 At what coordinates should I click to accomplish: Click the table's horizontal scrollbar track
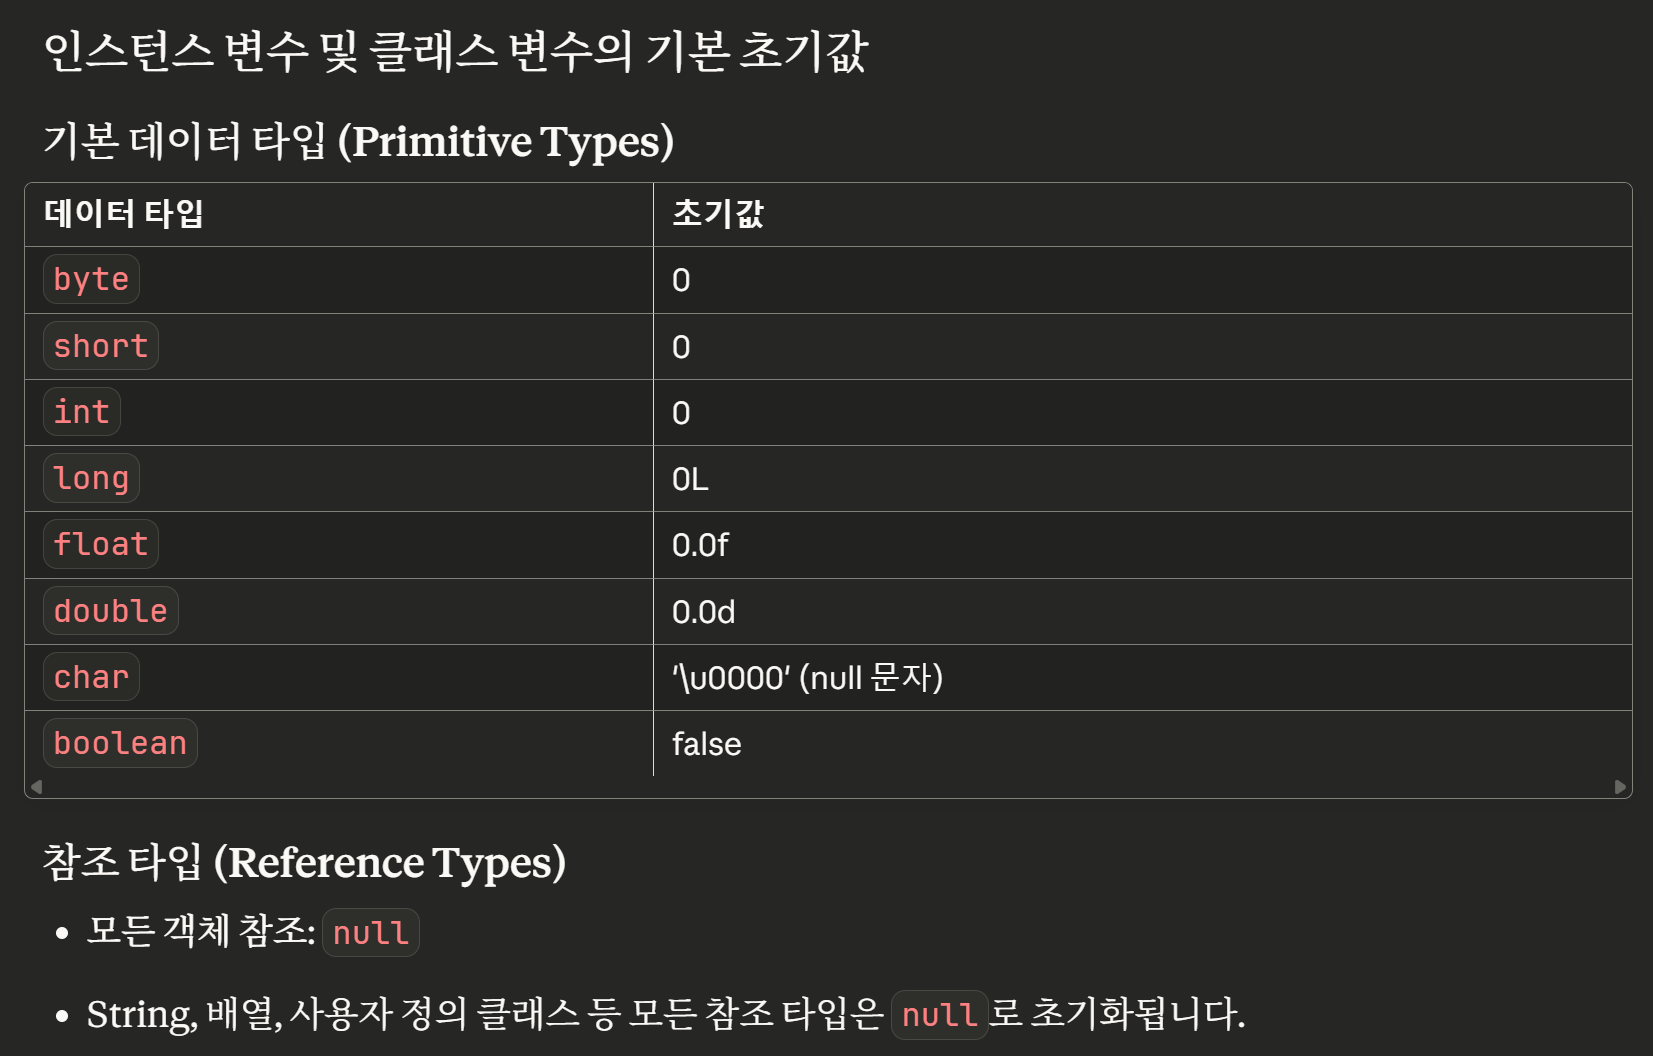(828, 787)
